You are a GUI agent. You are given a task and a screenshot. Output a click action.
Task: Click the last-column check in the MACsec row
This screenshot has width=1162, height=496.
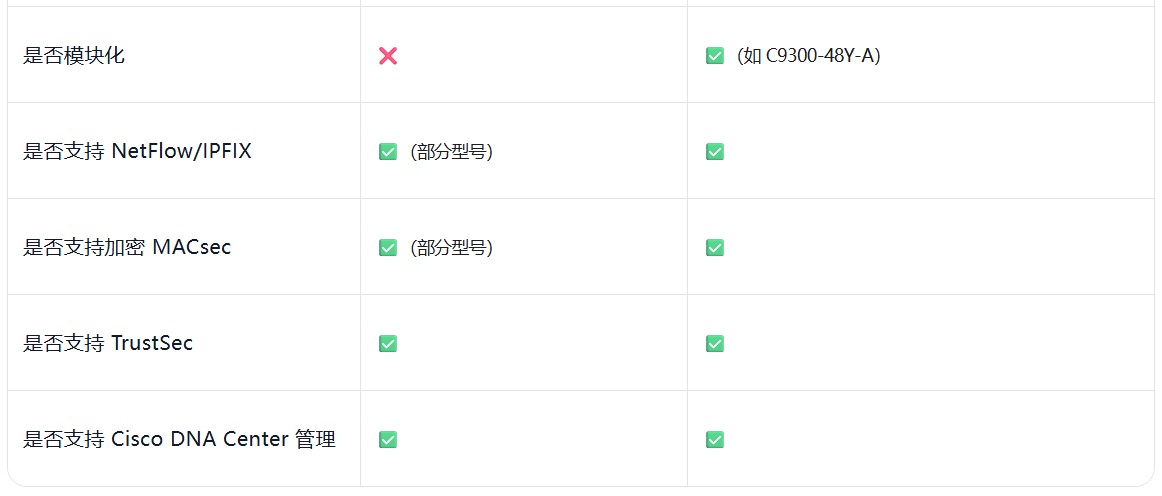pos(715,248)
